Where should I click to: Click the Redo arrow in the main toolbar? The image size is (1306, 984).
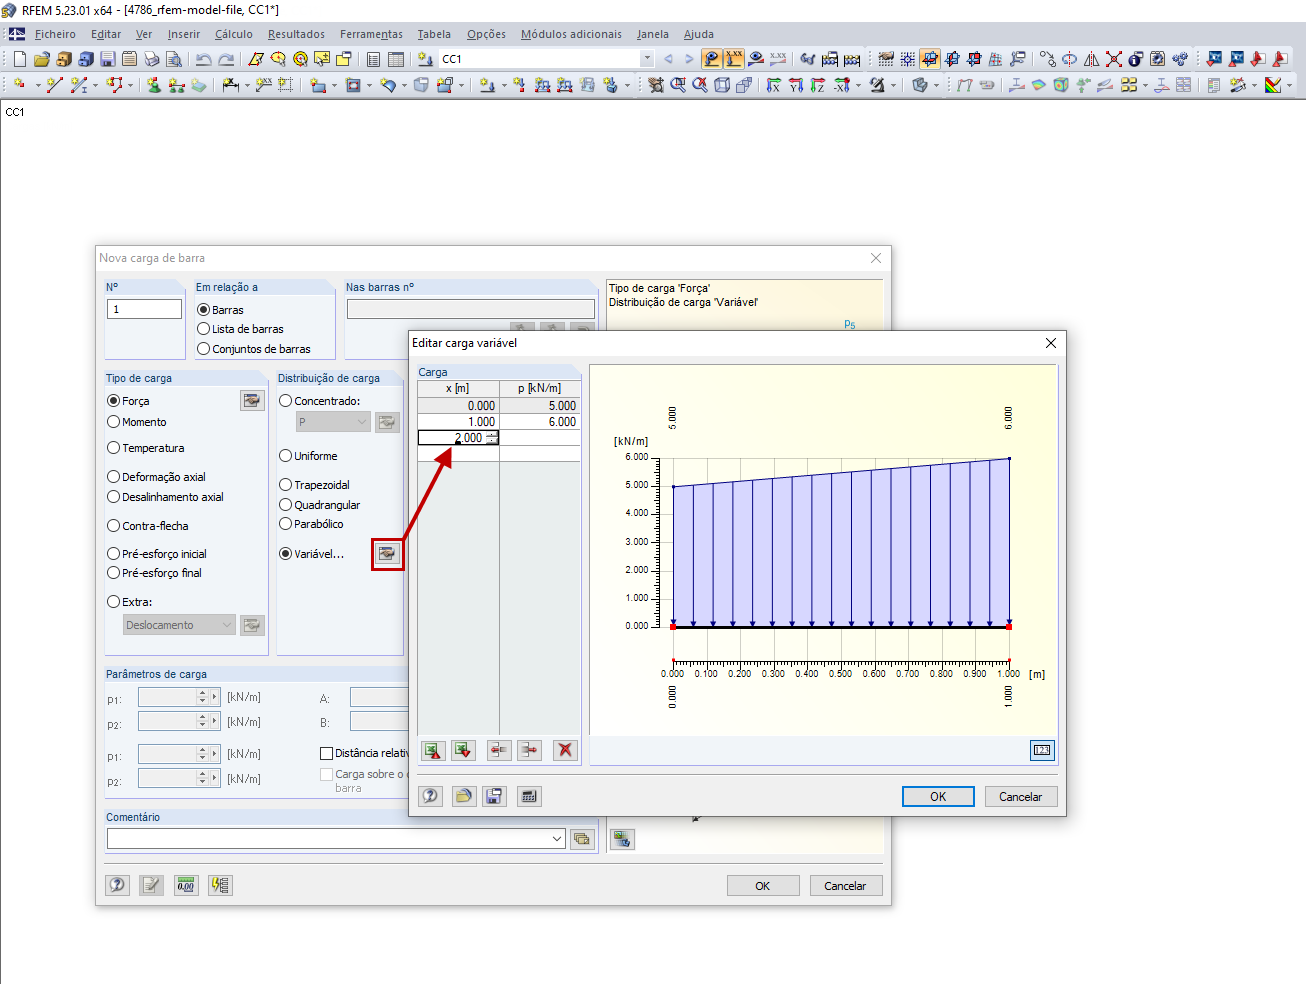tap(226, 59)
